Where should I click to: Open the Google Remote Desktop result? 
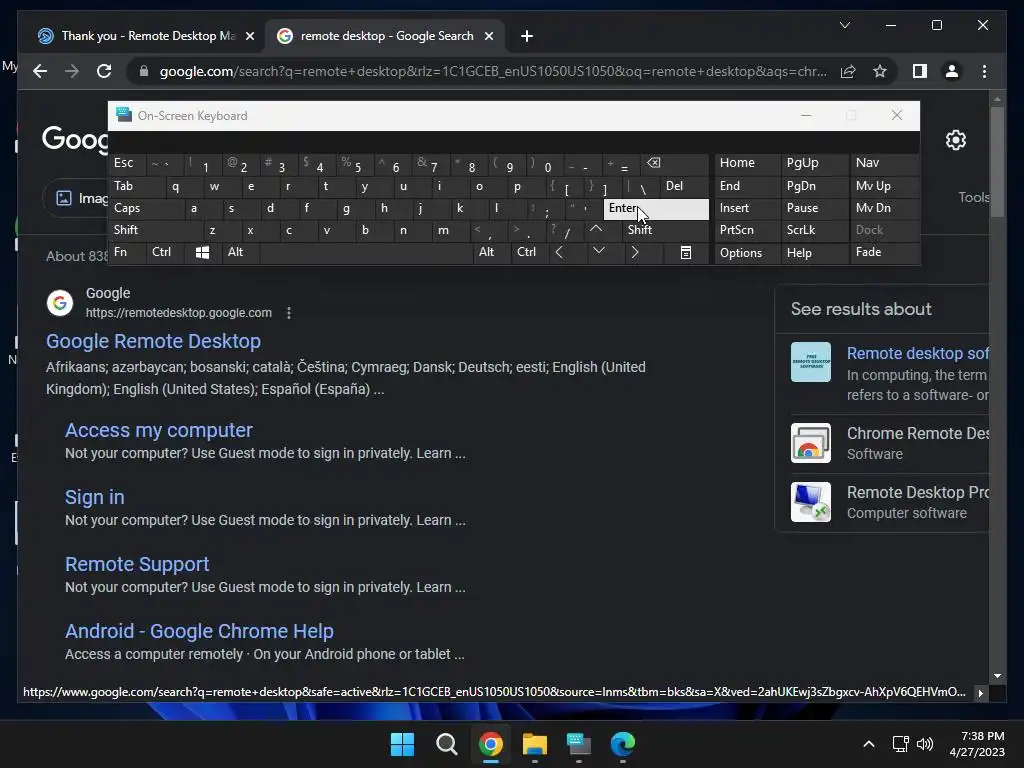click(x=153, y=341)
